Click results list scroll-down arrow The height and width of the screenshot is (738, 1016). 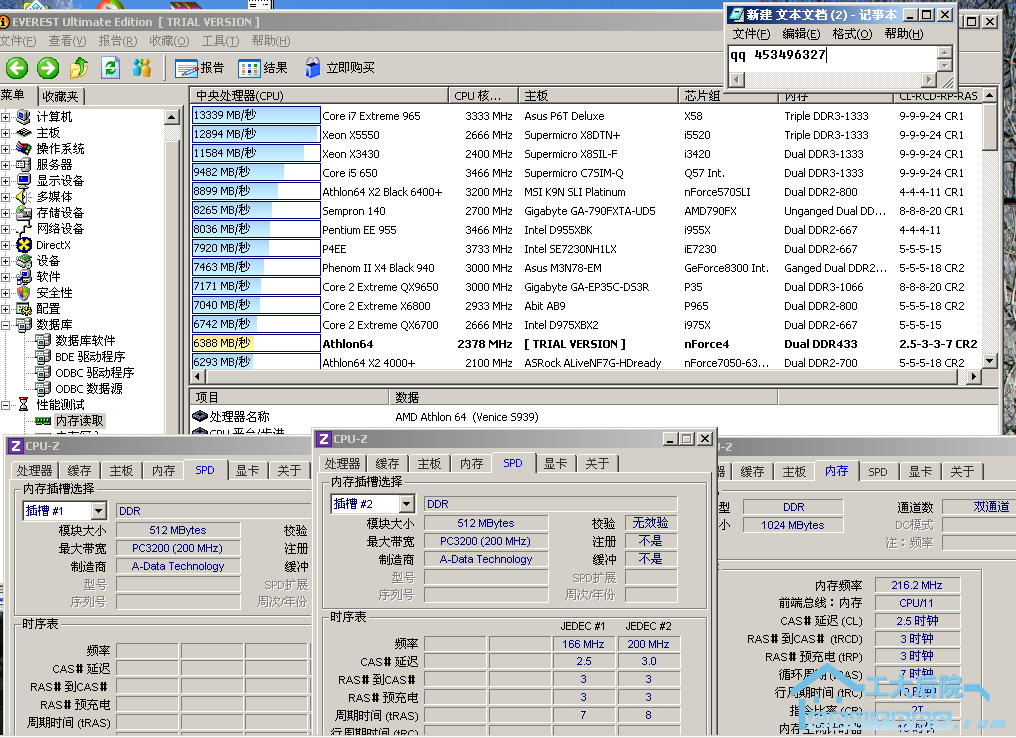coord(989,361)
